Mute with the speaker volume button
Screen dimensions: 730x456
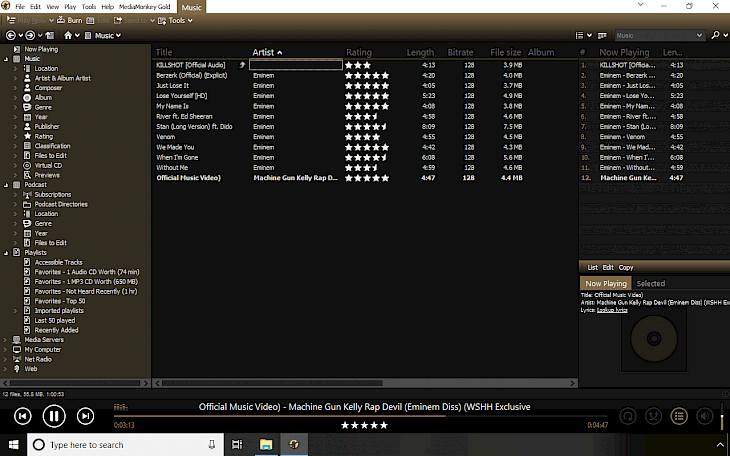[x=704, y=416]
